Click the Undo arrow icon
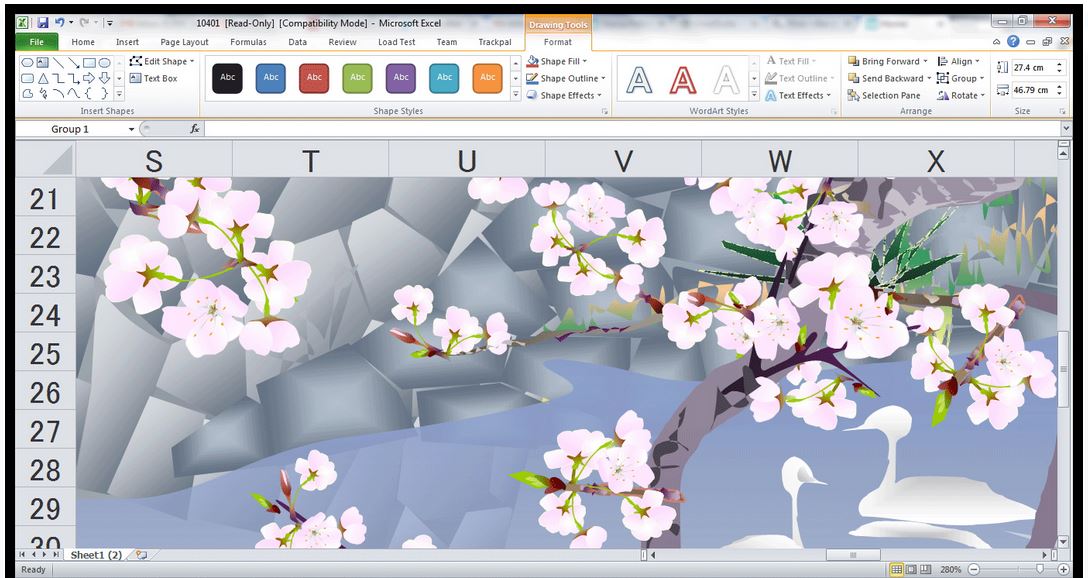The image size is (1088, 578). tap(61, 22)
